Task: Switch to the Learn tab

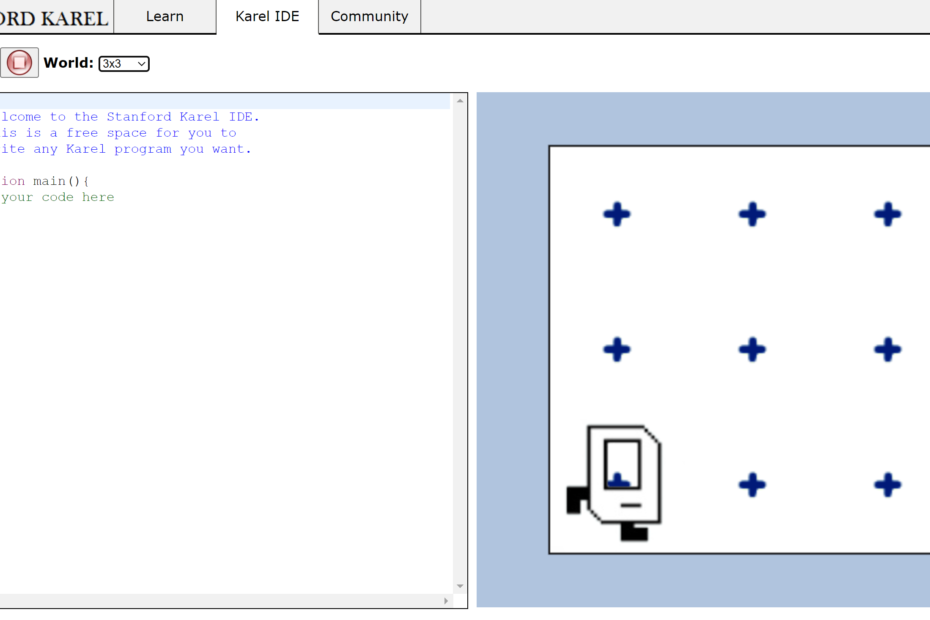Action: pyautogui.click(x=165, y=17)
